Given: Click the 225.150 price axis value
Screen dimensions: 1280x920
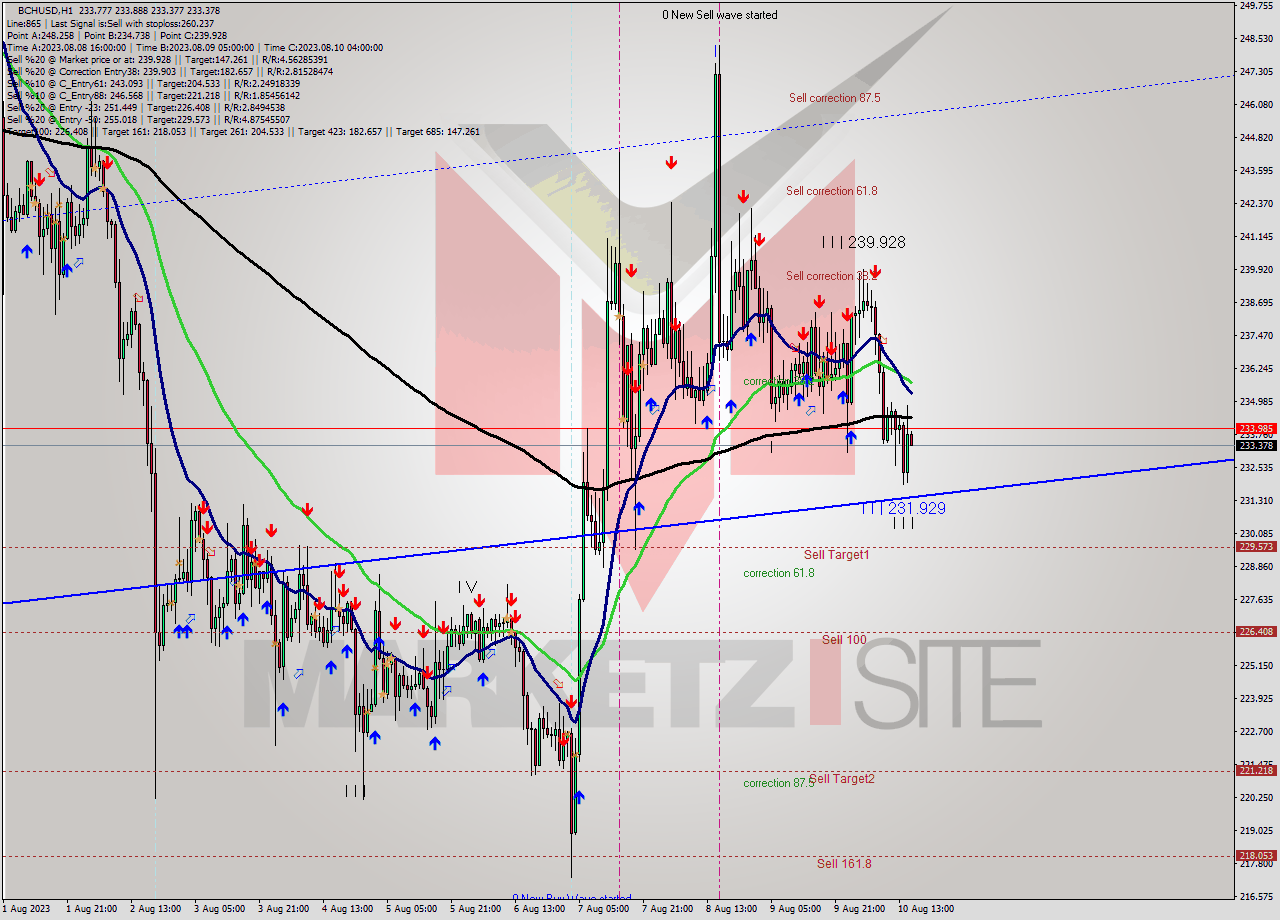Looking at the screenshot, I should point(1256,666).
